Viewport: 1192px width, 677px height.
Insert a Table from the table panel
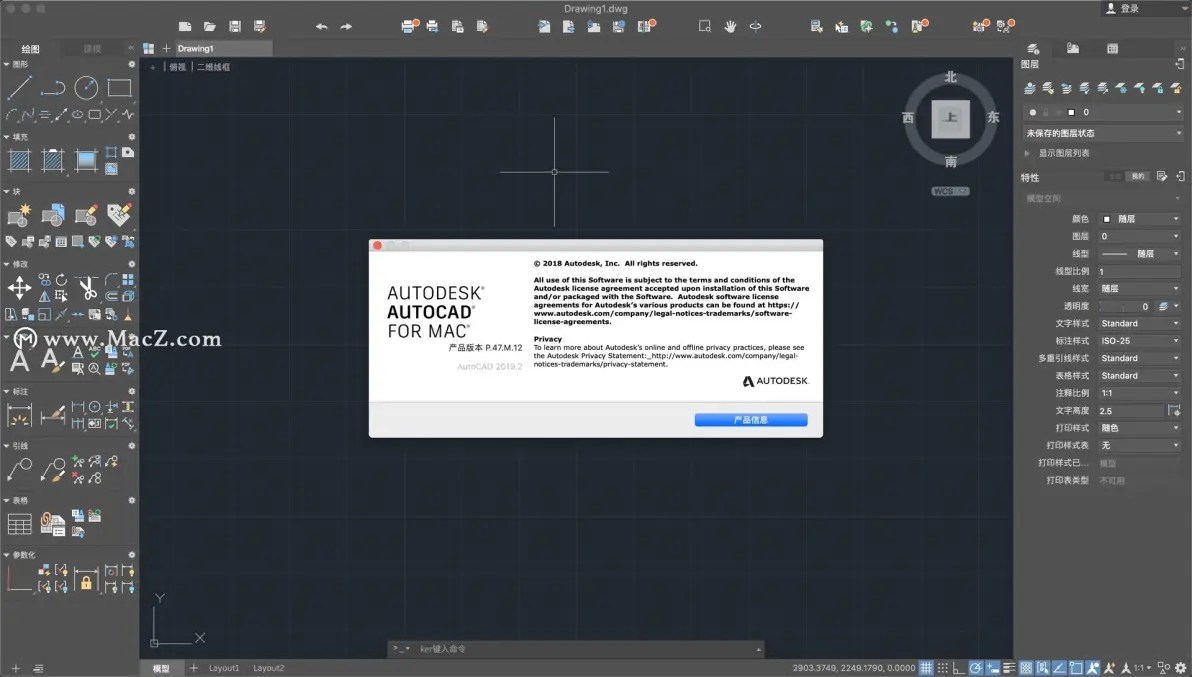tap(19, 524)
